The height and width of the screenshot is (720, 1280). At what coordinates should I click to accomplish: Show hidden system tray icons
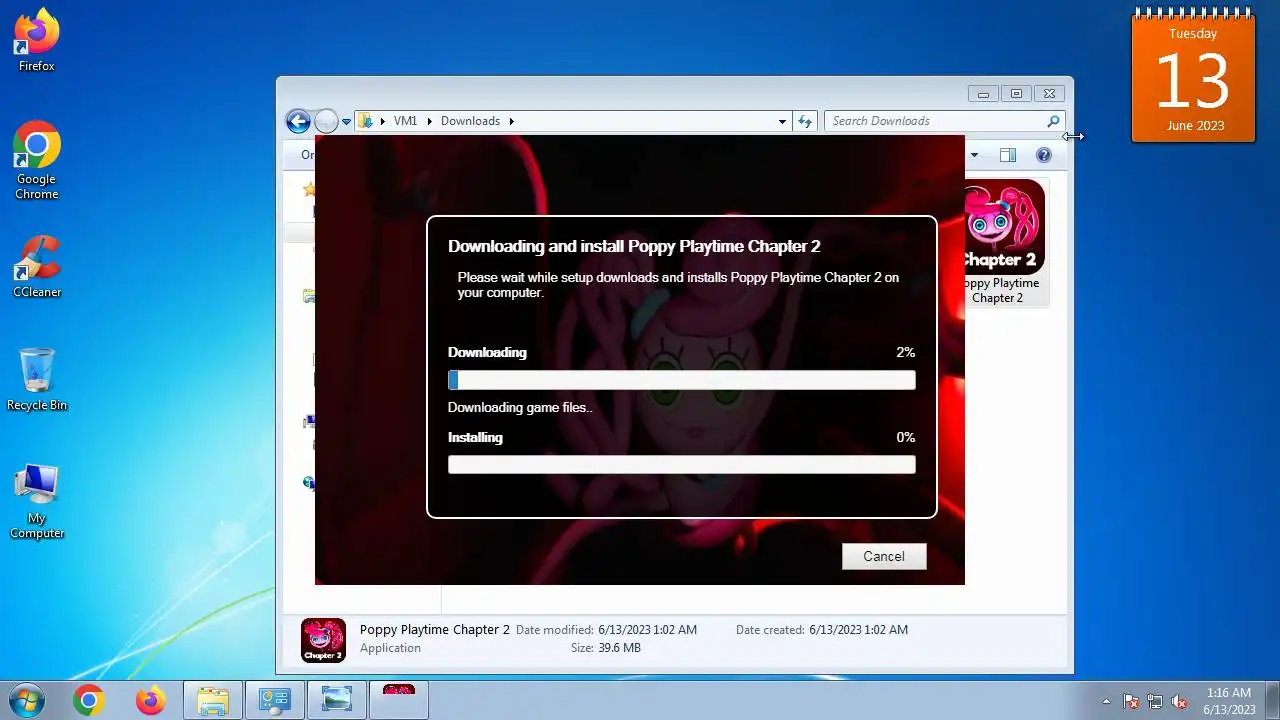coord(1106,701)
